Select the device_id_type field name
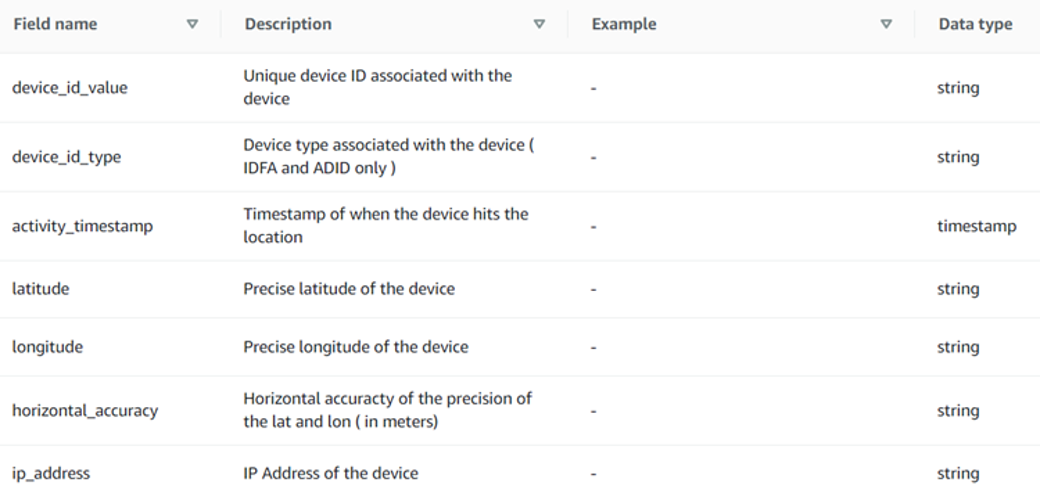This screenshot has height=500, width=1040. pos(66,157)
